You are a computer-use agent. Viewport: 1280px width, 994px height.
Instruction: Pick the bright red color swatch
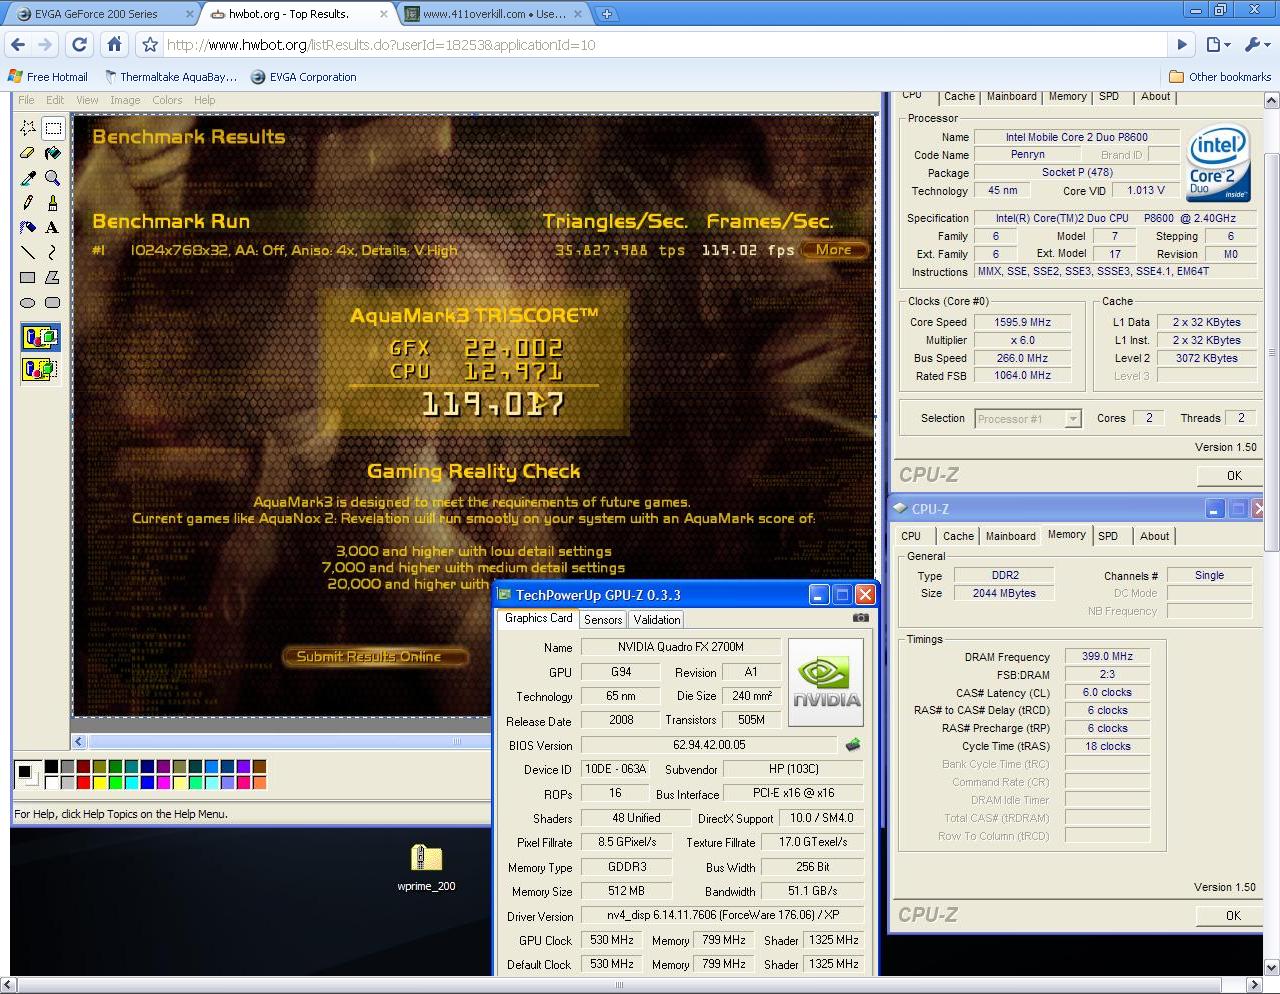coord(84,783)
